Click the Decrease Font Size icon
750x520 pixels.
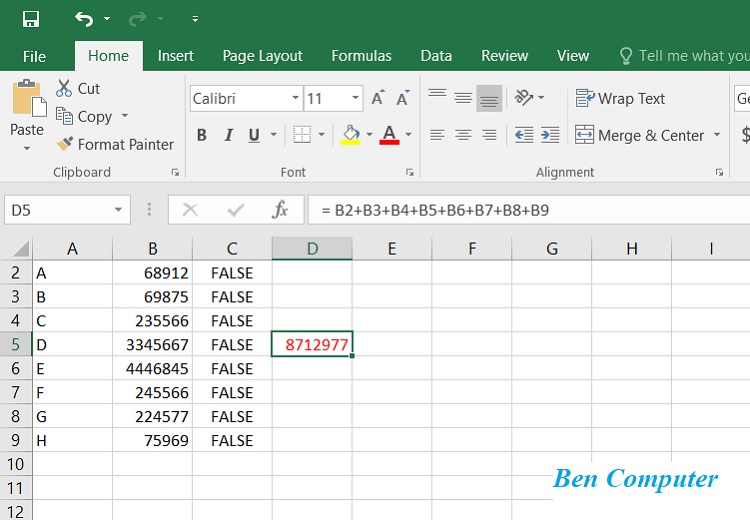(x=403, y=98)
